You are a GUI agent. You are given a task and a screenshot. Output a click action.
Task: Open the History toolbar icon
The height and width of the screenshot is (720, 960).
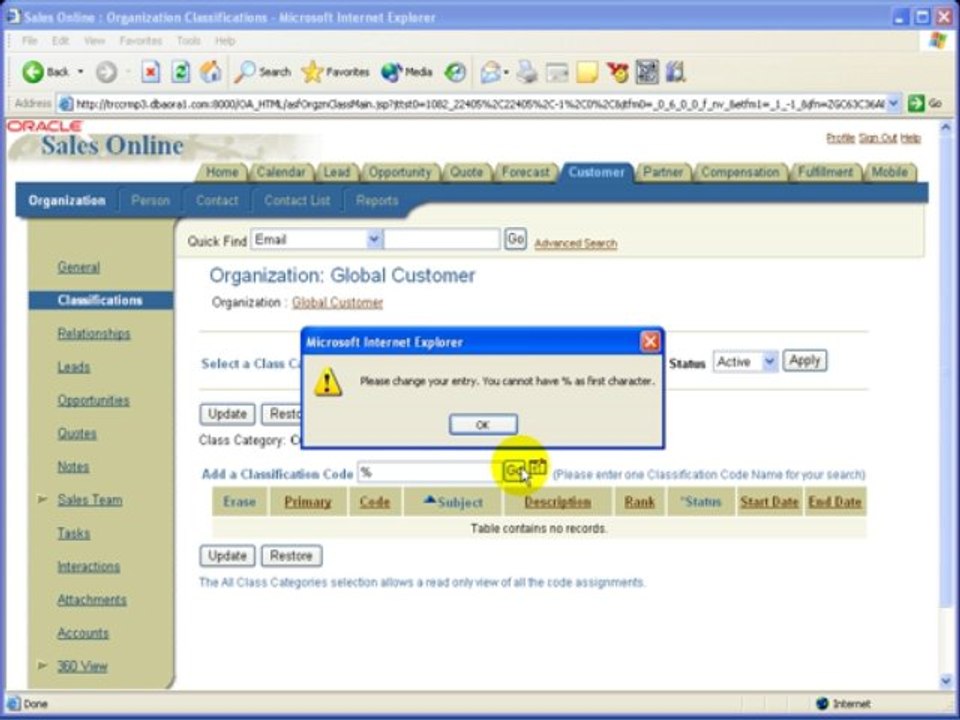click(x=455, y=72)
